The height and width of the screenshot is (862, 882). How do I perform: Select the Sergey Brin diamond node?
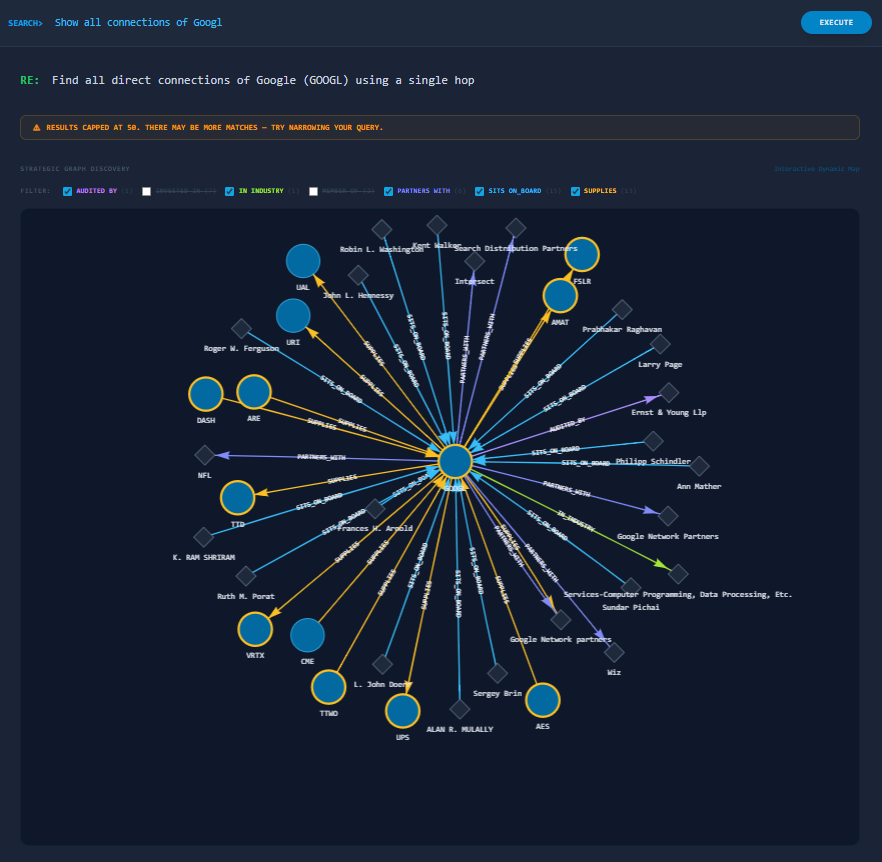[x=497, y=673]
